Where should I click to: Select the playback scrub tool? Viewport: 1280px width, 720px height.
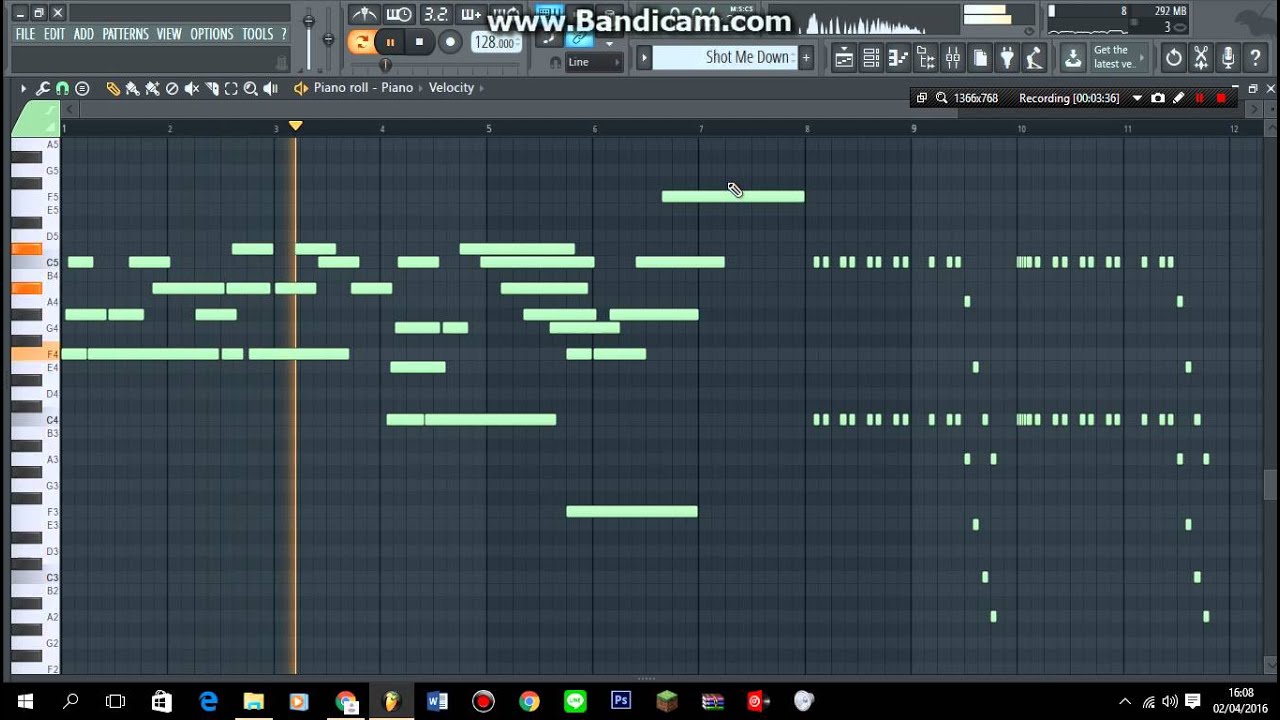click(271, 88)
